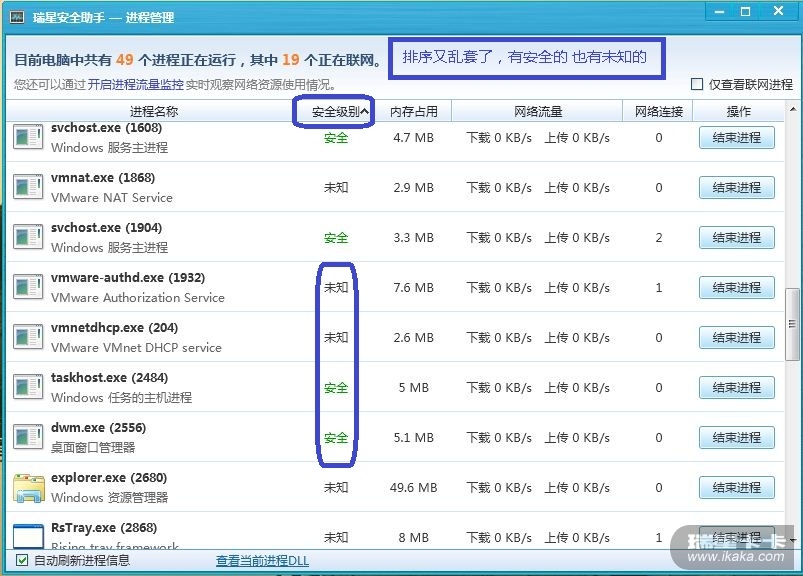The width and height of the screenshot is (803, 576).
Task: Select the svchost.exe (1608) process name
Action: 107,127
